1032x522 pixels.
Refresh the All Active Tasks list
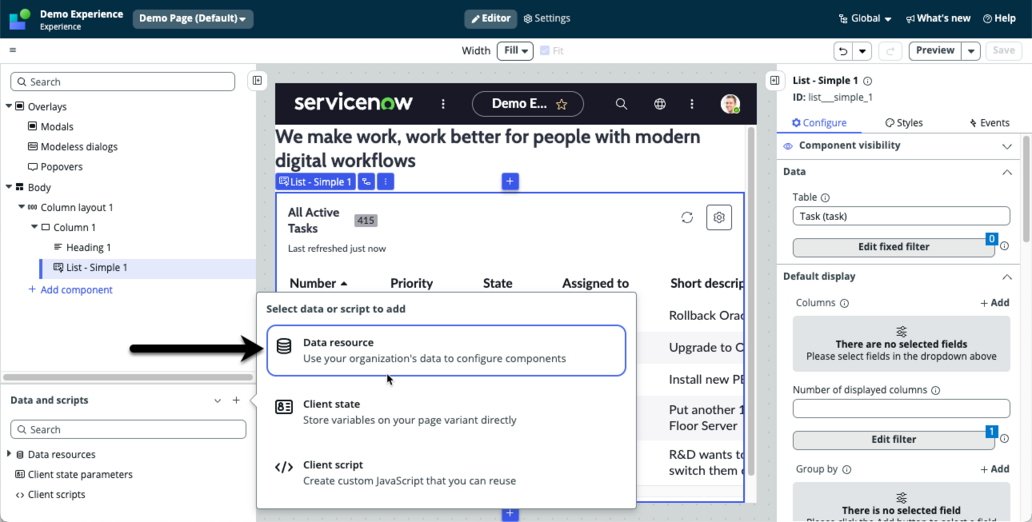point(687,217)
